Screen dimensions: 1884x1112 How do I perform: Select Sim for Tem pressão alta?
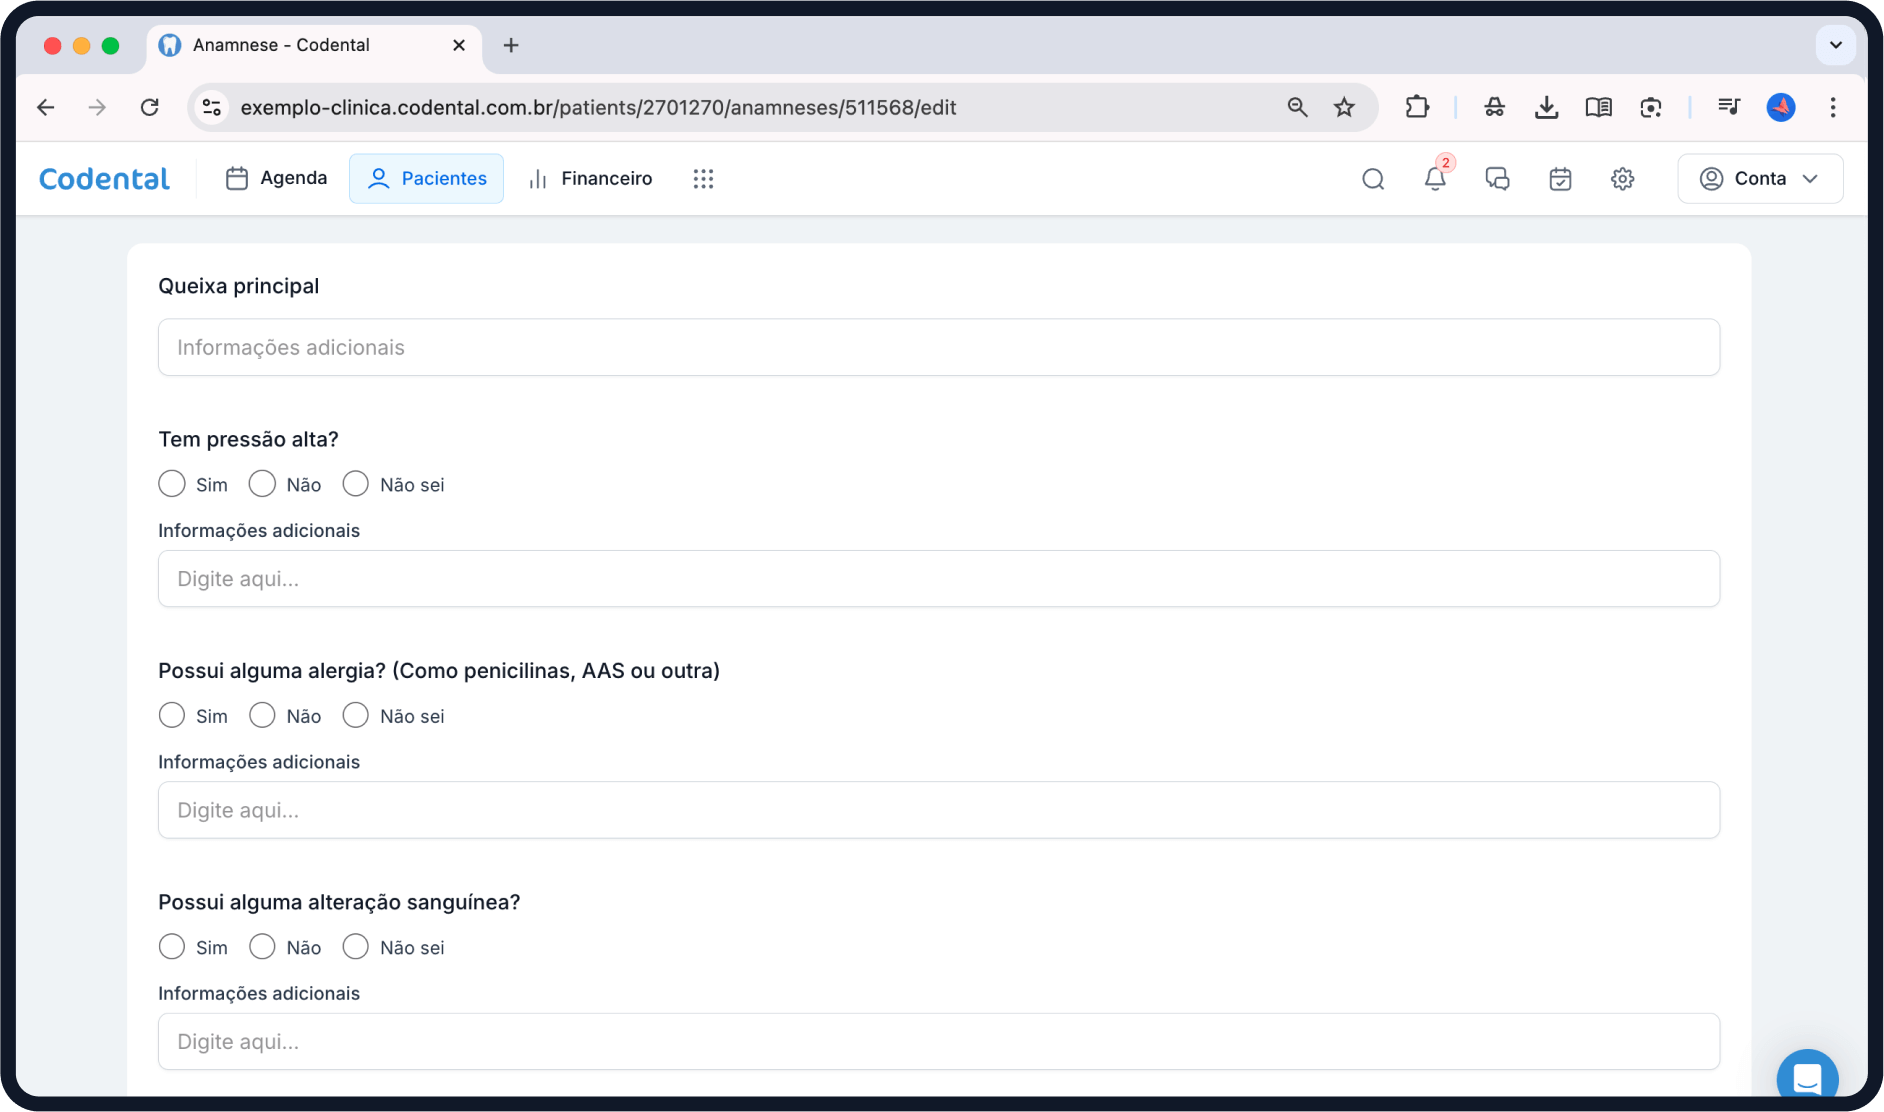coord(172,484)
